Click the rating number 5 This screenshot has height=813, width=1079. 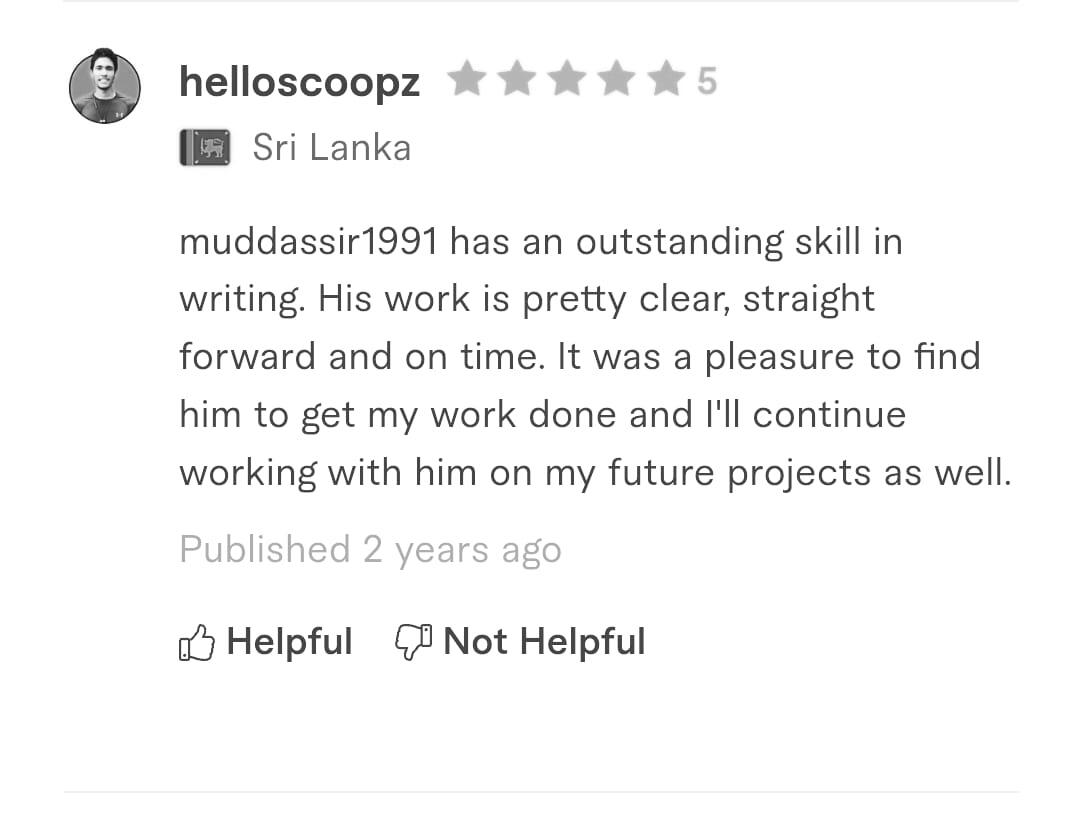click(x=707, y=81)
